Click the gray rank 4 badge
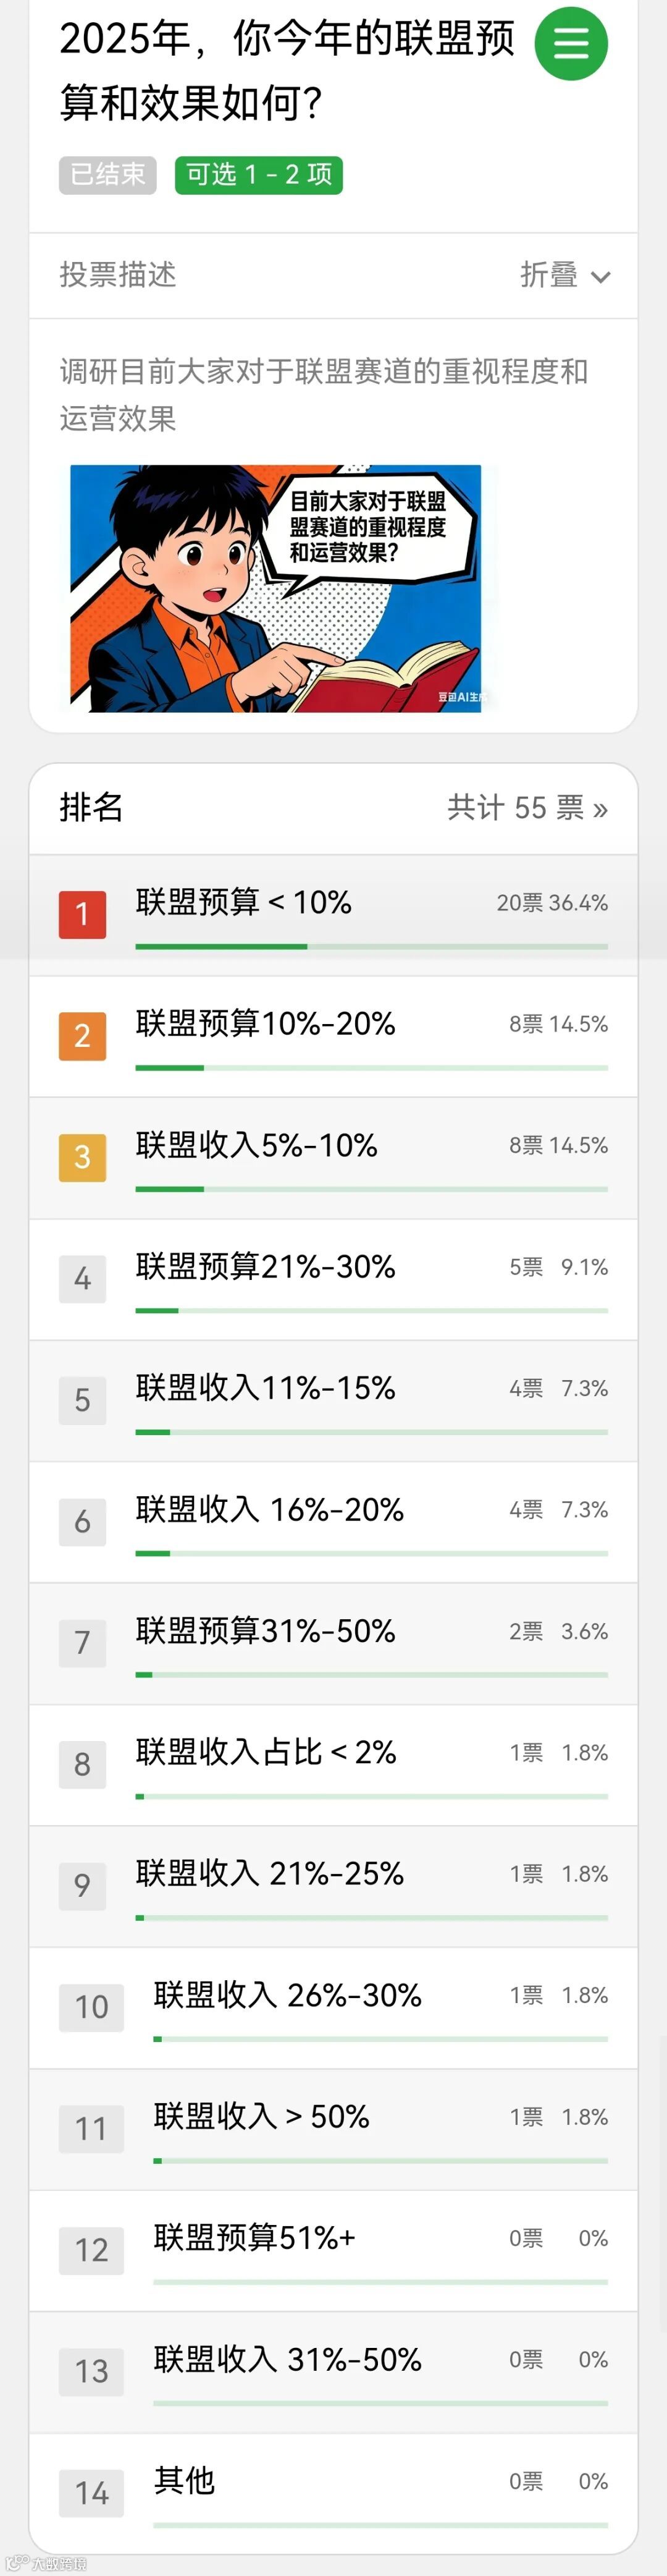The height and width of the screenshot is (2576, 667). [82, 1278]
